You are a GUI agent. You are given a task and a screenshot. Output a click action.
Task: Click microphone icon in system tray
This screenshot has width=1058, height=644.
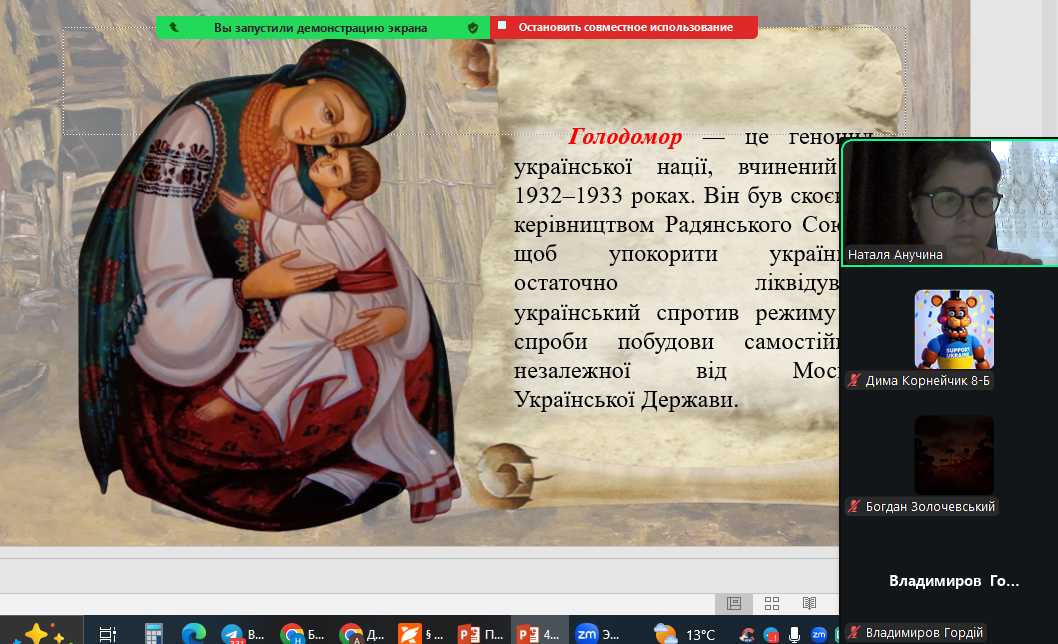[x=795, y=634]
